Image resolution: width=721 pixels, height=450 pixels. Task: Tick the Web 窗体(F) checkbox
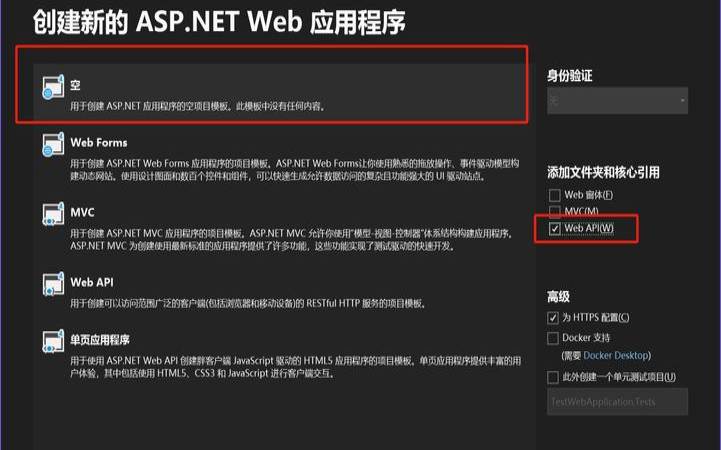pos(555,195)
